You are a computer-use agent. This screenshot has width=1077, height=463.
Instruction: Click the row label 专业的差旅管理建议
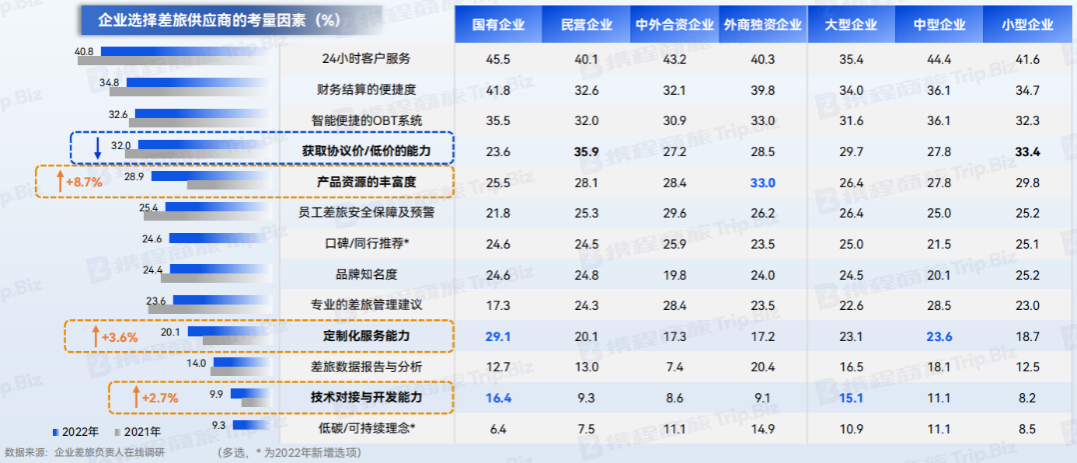point(366,305)
